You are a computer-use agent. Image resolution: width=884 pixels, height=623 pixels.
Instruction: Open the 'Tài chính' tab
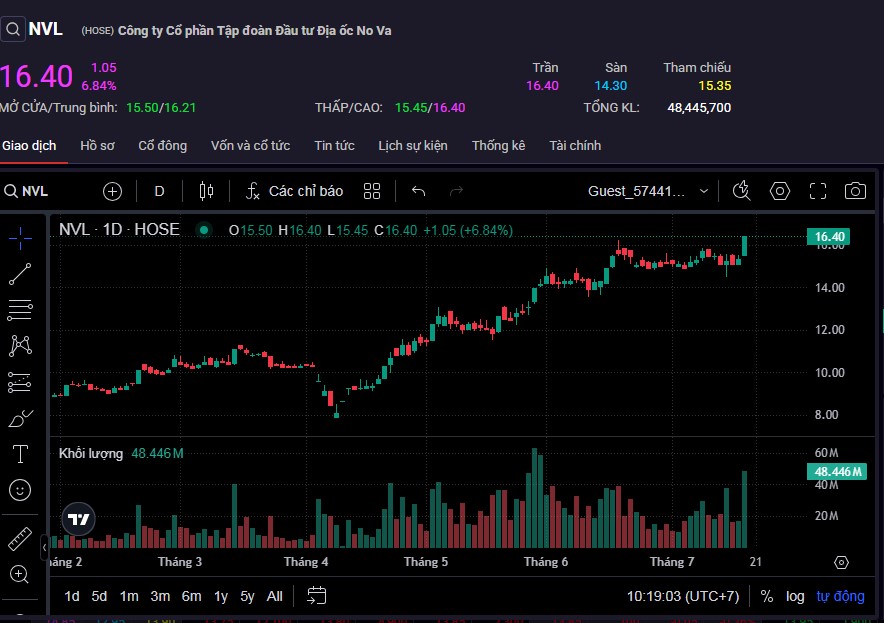click(575, 146)
